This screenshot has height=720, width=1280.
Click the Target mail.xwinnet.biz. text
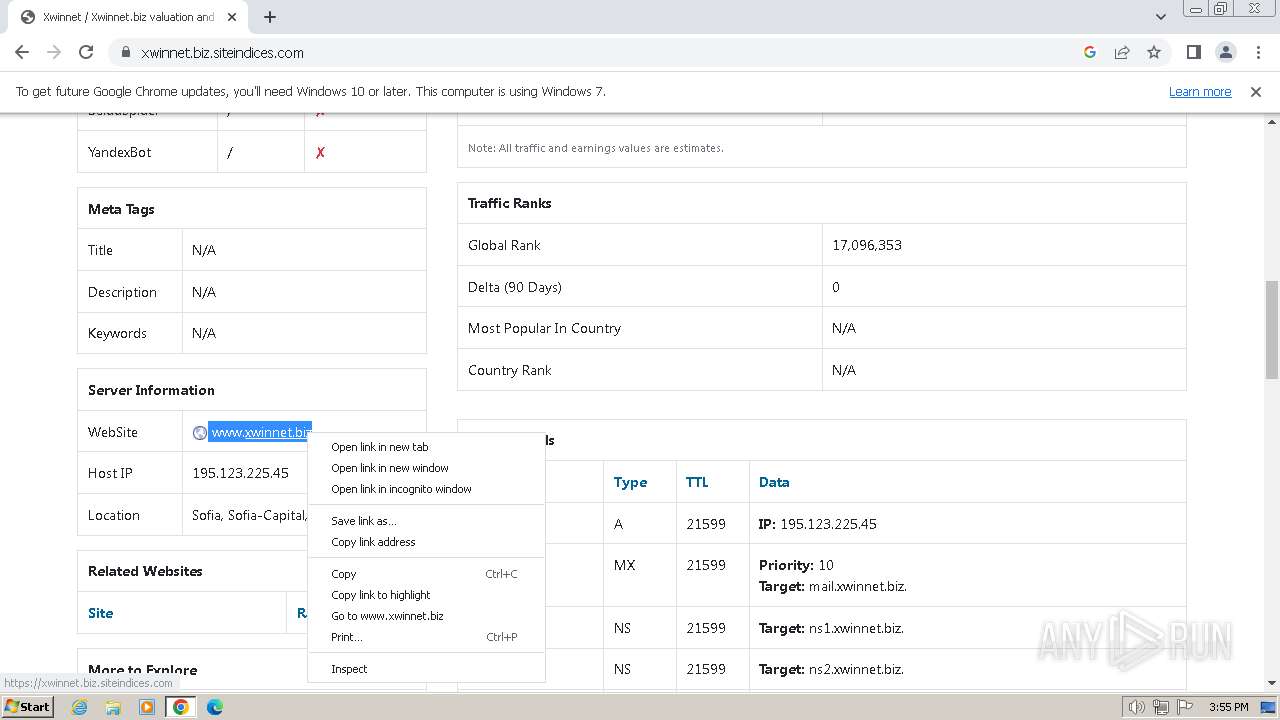click(833, 586)
